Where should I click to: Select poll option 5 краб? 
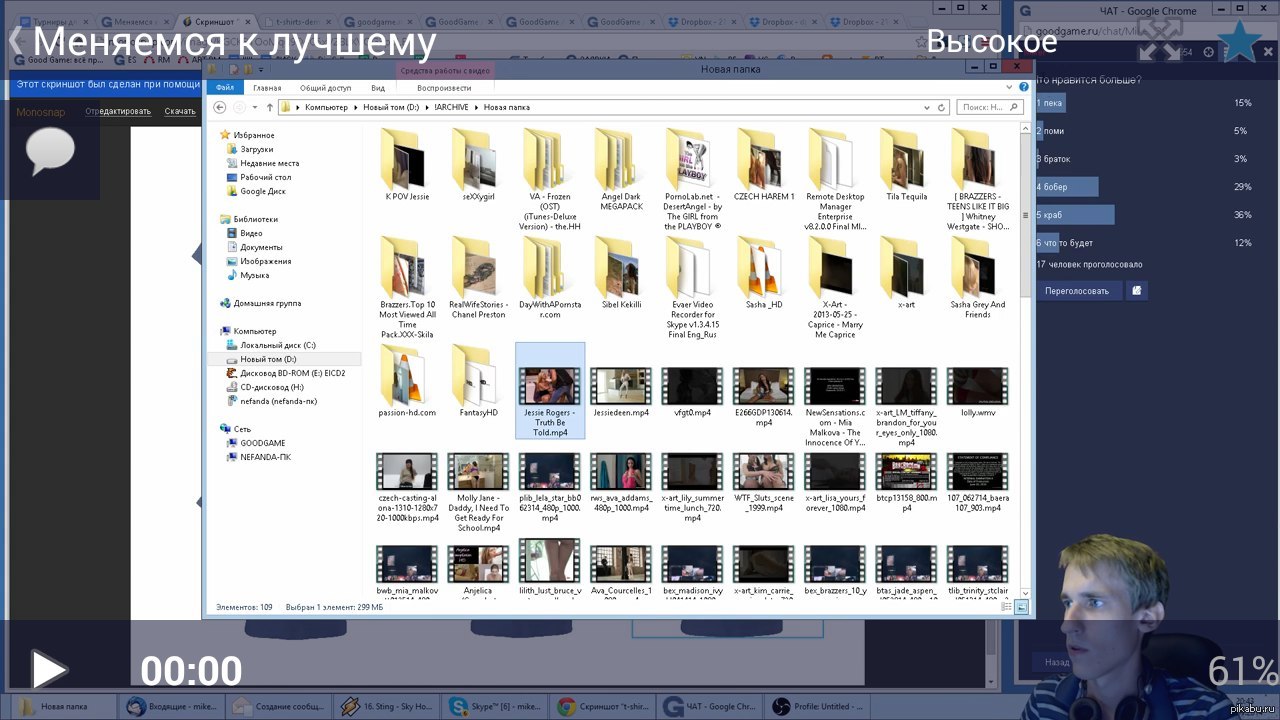click(x=1075, y=215)
